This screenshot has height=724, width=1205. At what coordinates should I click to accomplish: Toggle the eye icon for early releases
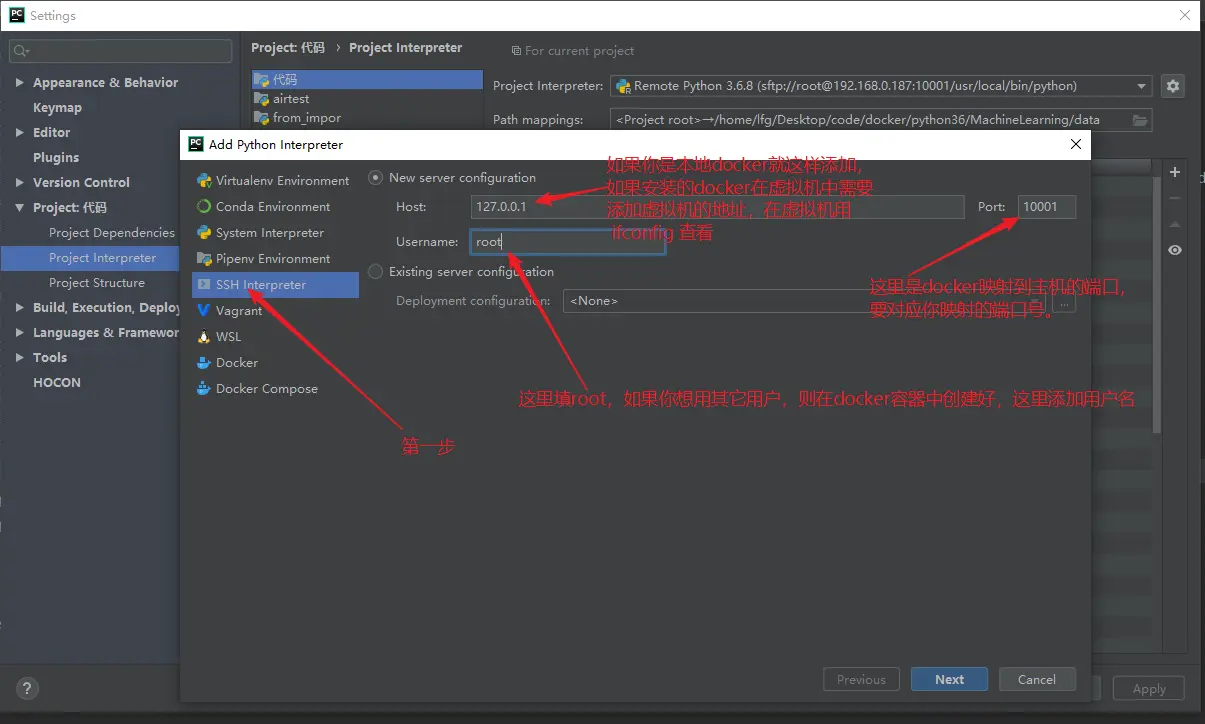(1175, 250)
